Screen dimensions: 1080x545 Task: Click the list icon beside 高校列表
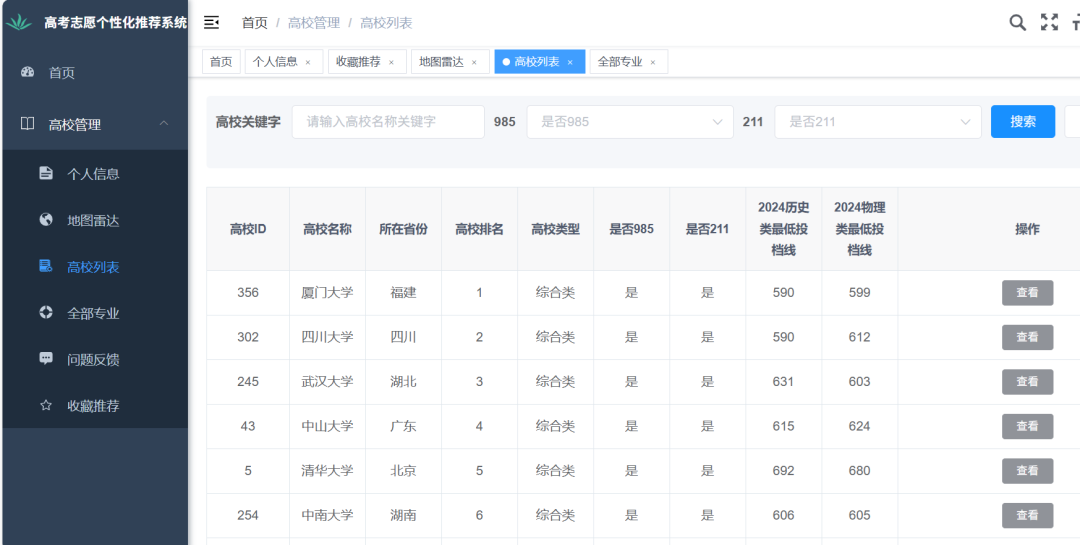pos(46,266)
